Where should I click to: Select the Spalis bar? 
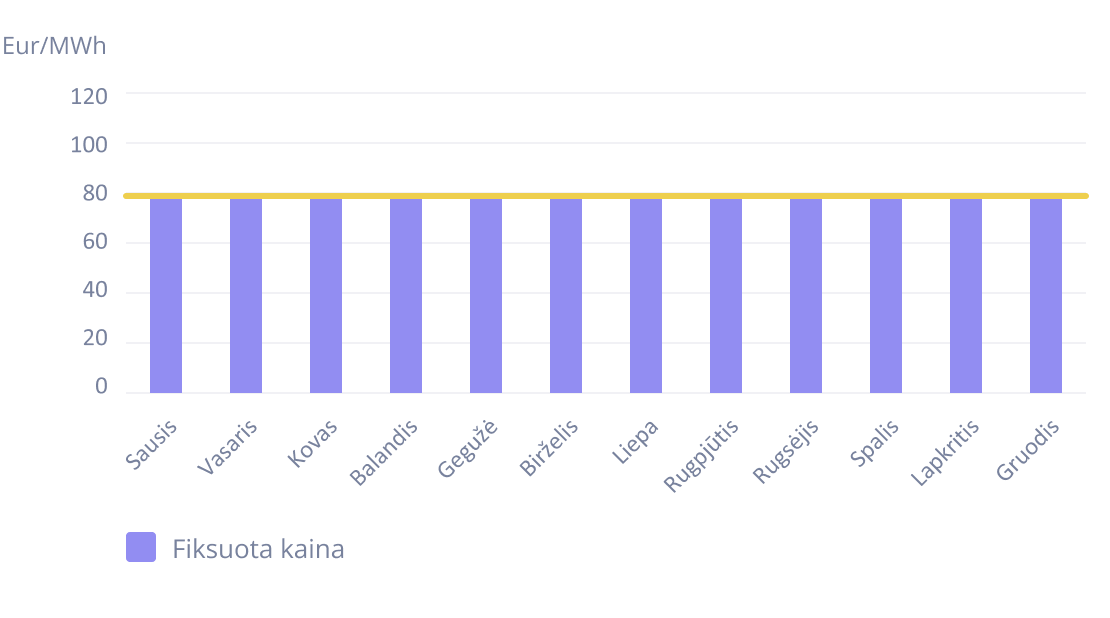(x=886, y=295)
